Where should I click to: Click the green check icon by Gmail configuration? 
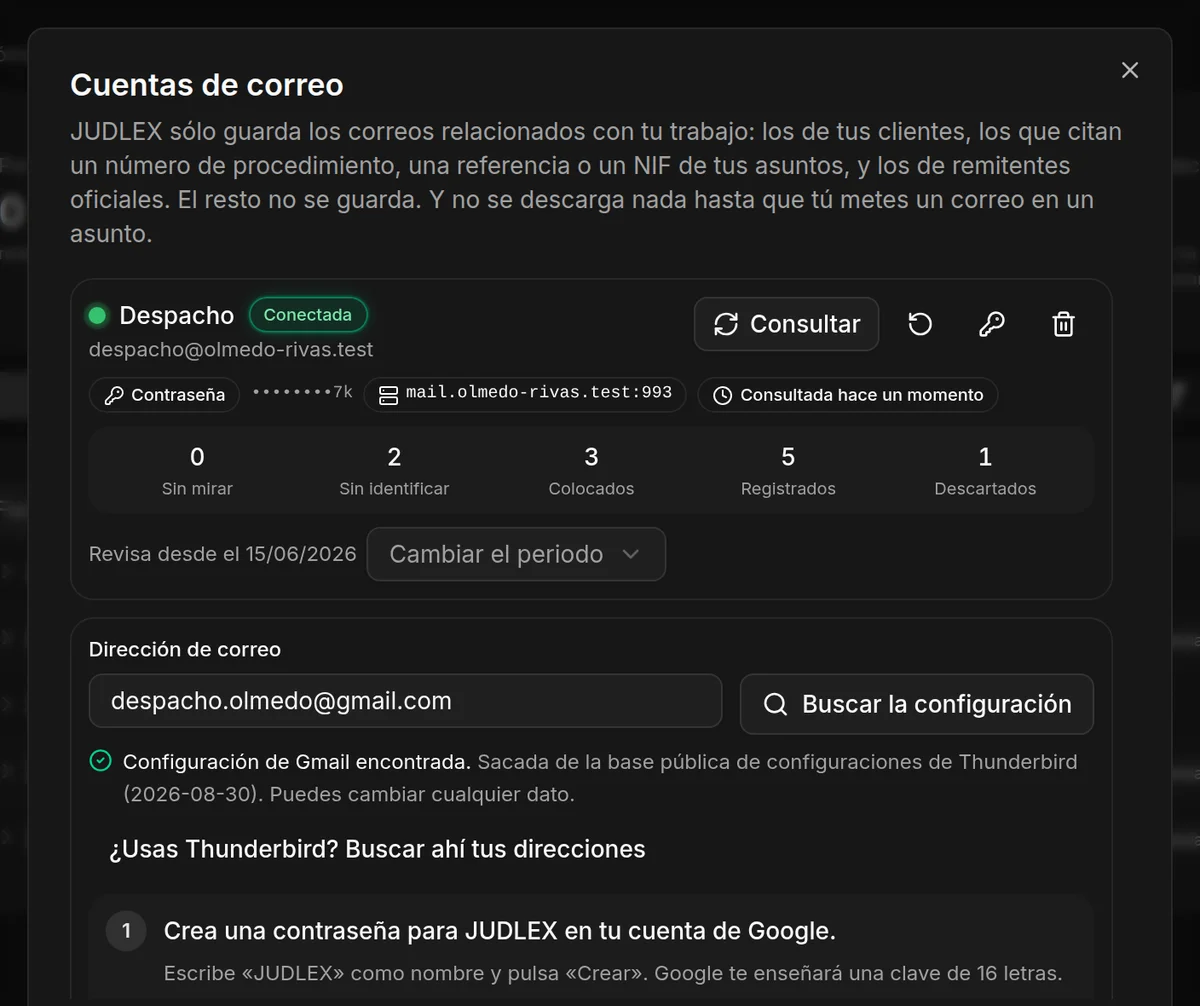click(100, 762)
